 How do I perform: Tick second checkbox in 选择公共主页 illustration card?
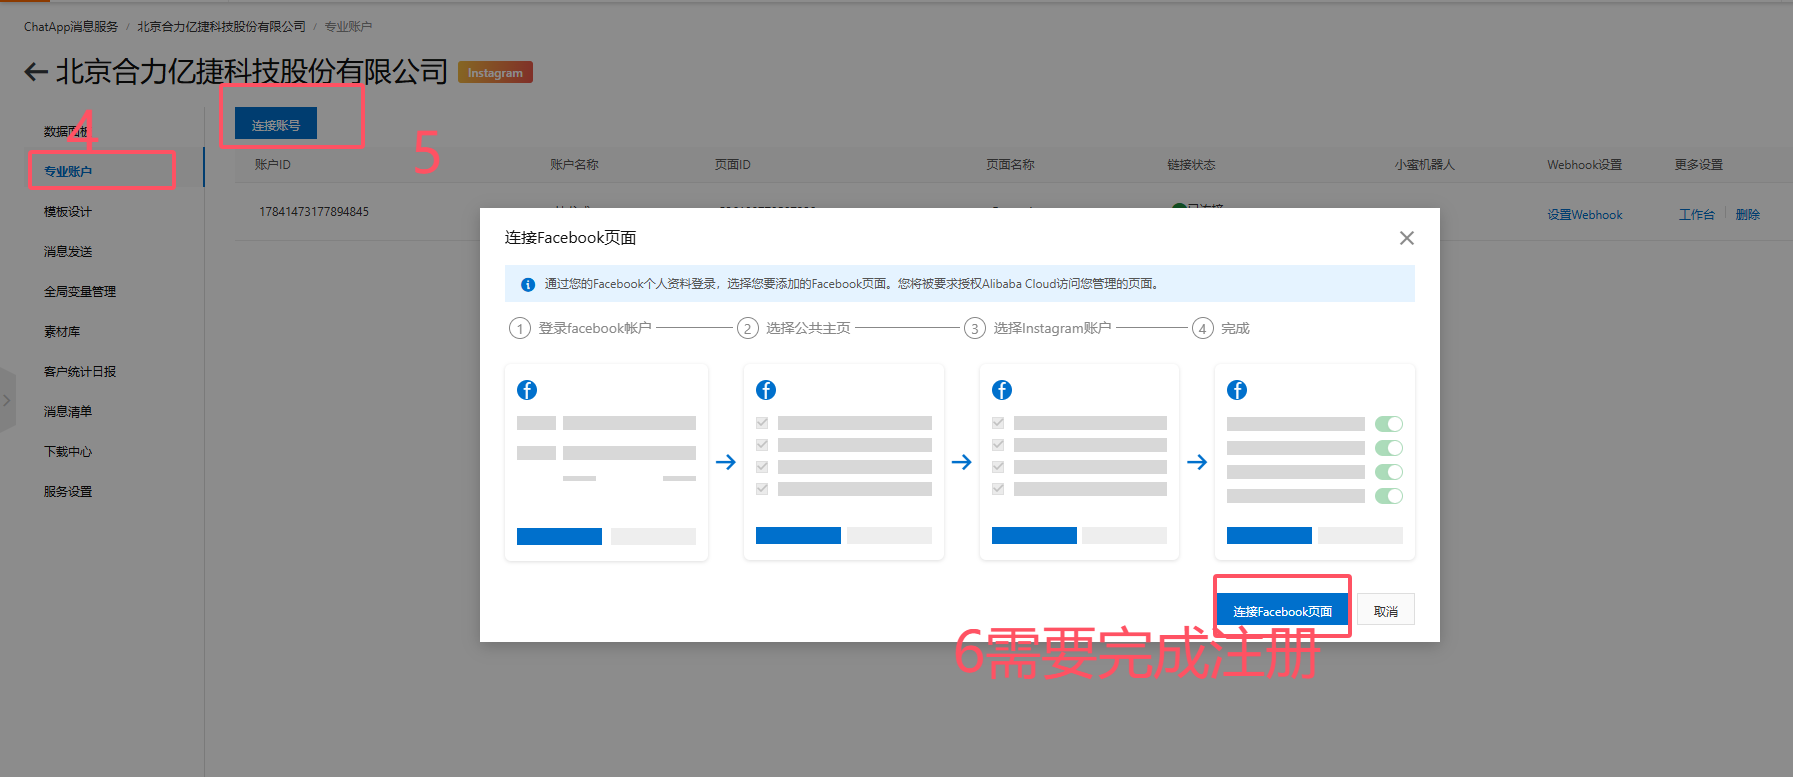(x=762, y=445)
